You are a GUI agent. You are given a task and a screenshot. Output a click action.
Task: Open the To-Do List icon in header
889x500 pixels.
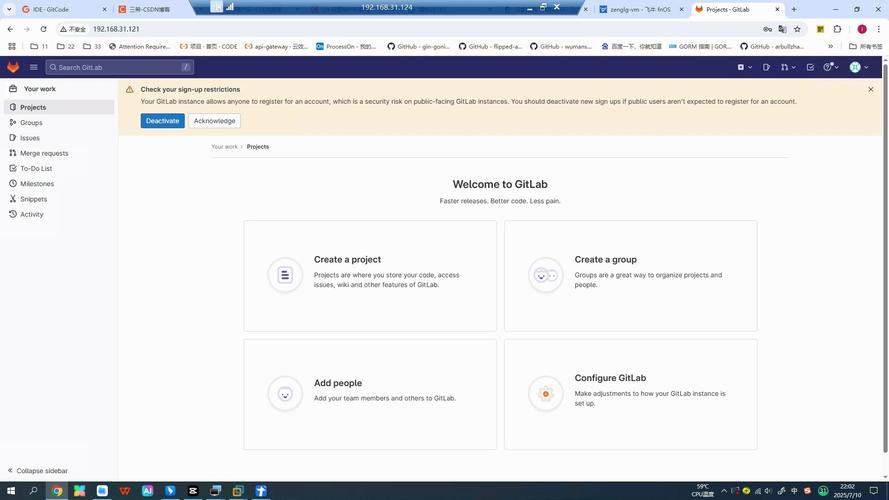pyautogui.click(x=810, y=67)
